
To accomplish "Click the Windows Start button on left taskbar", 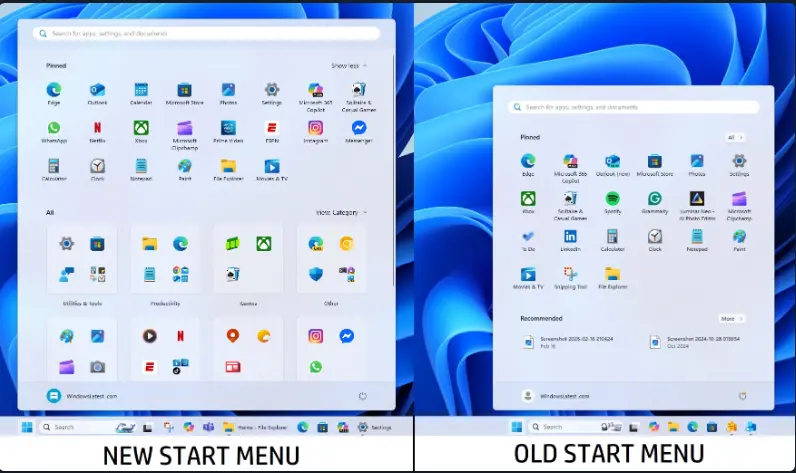I will (x=27, y=427).
